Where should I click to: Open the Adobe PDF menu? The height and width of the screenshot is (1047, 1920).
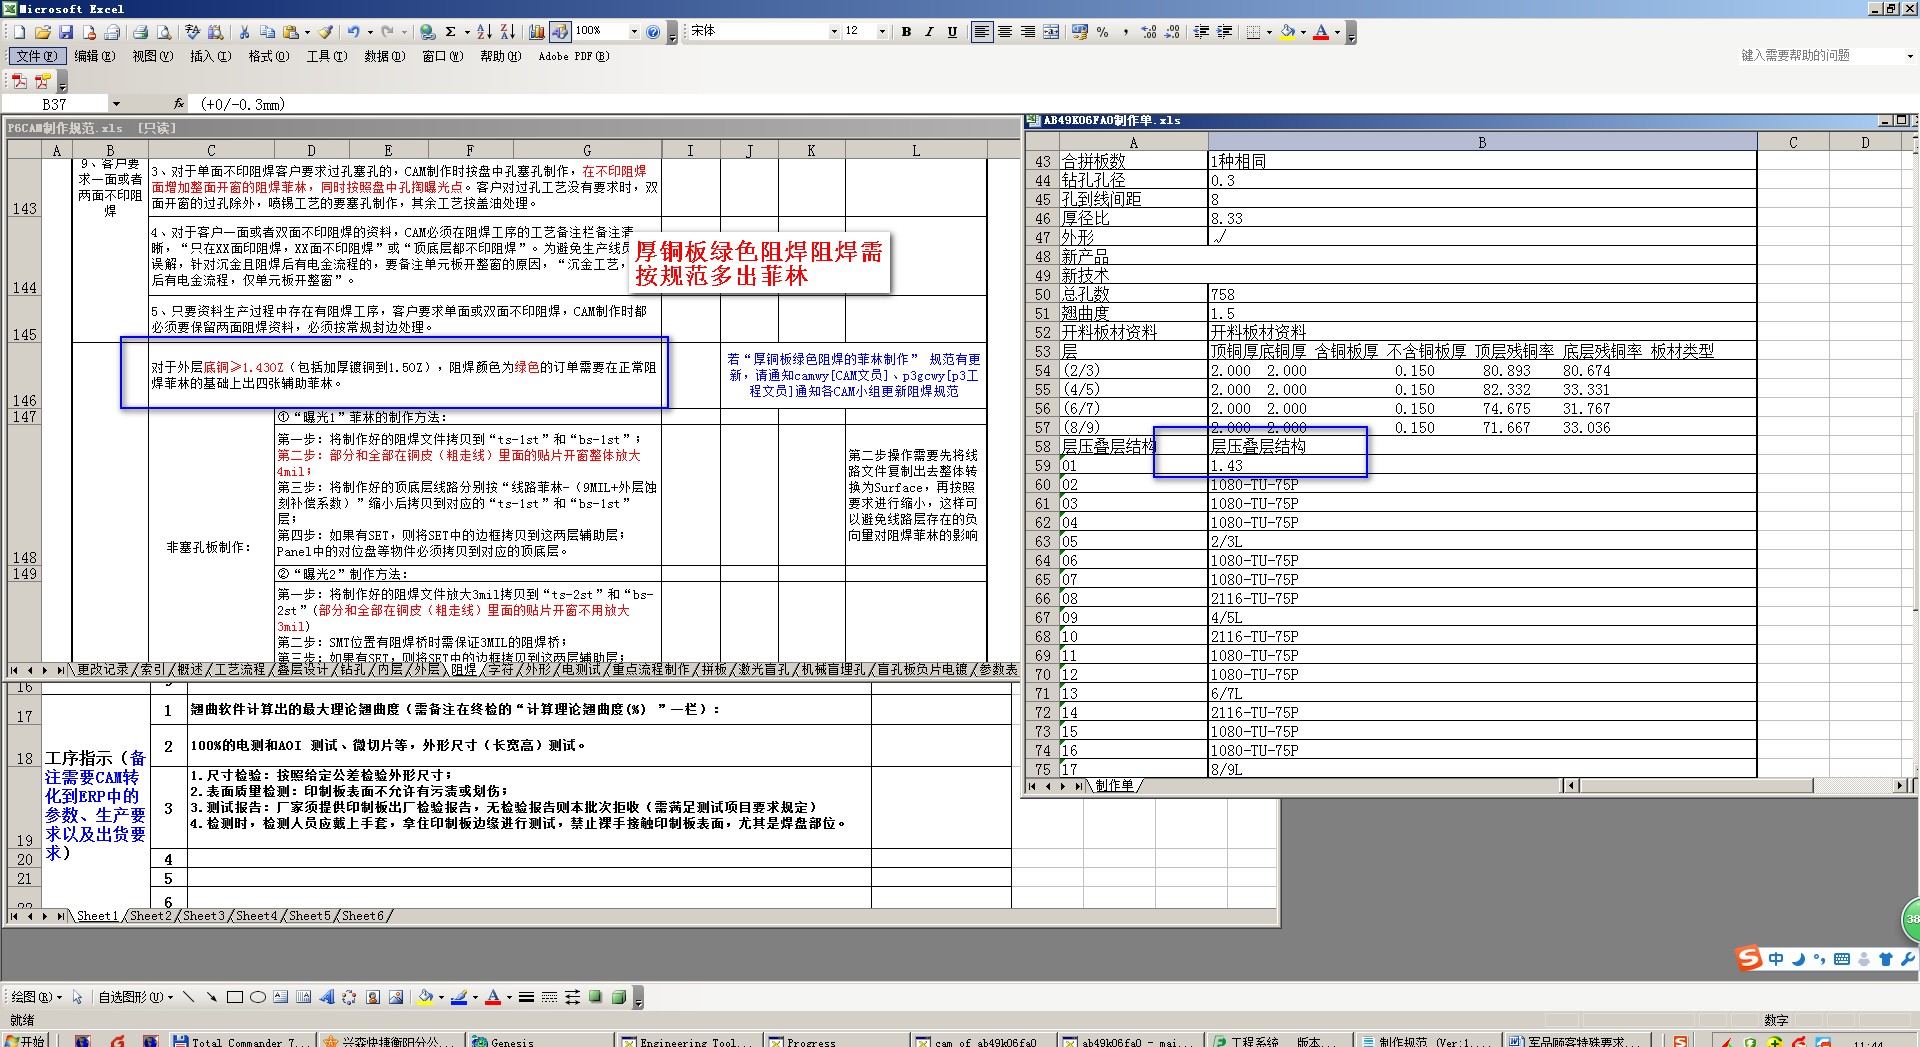click(573, 56)
